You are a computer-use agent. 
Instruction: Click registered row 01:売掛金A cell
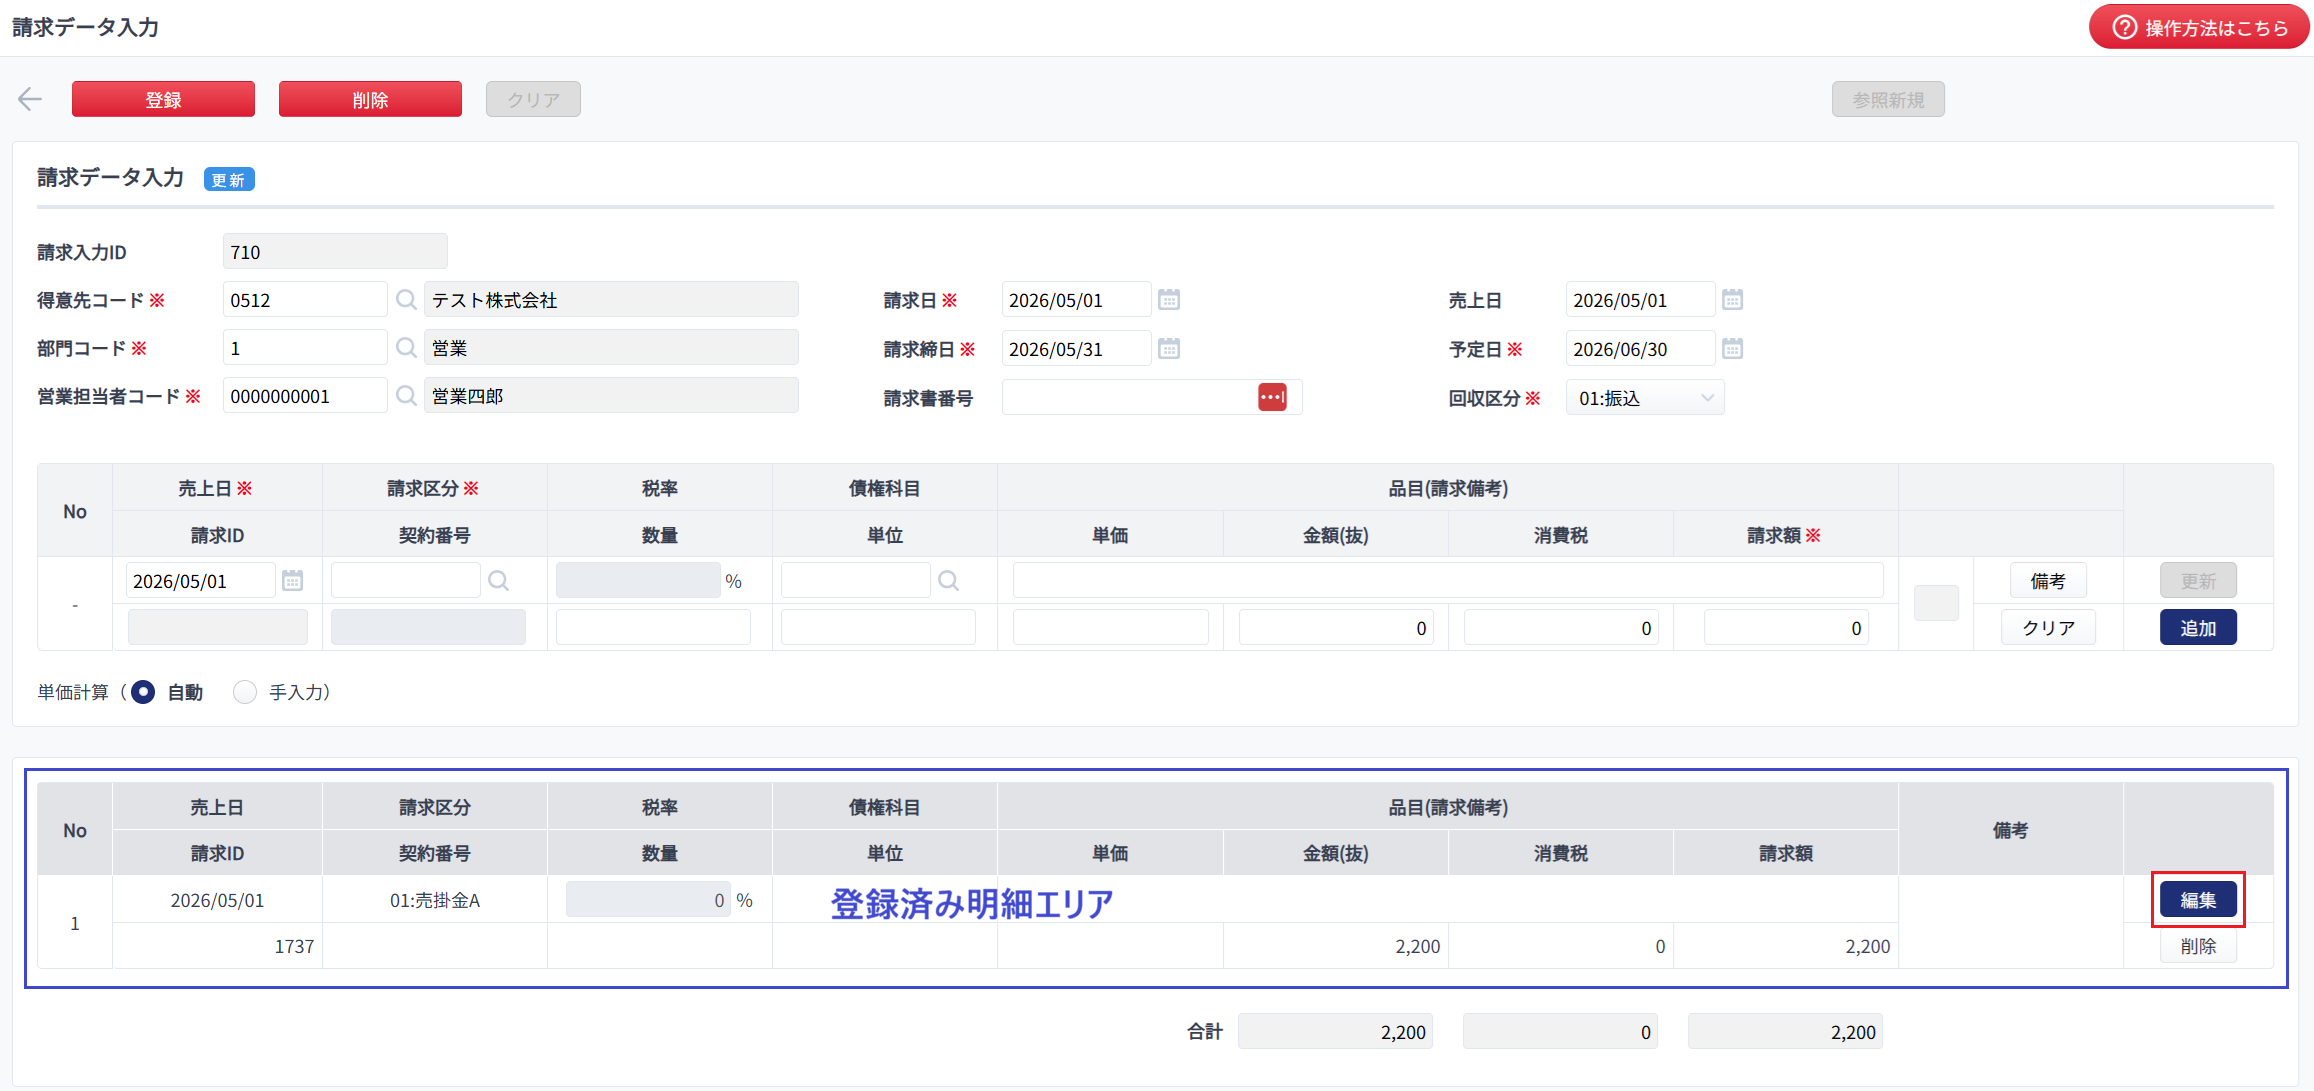point(435,900)
